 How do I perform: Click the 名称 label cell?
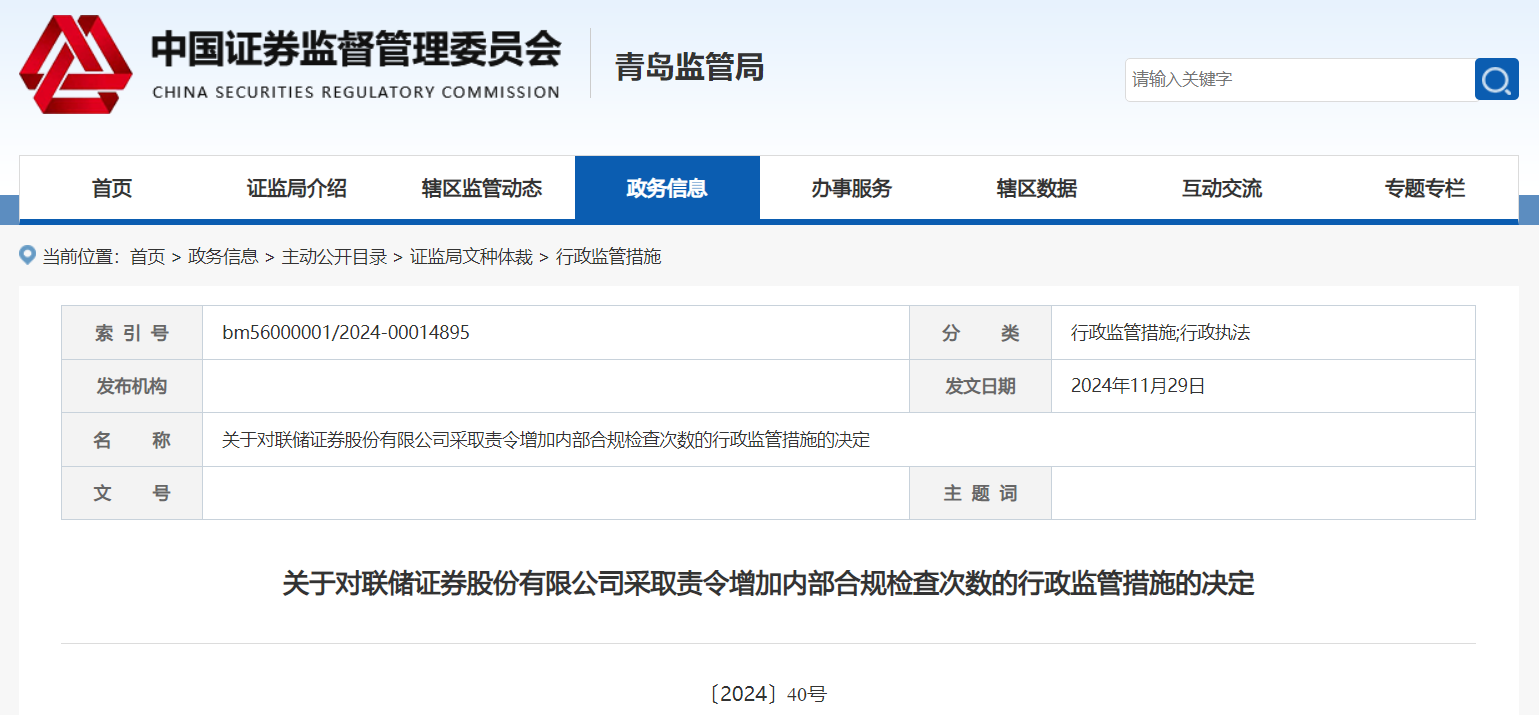point(132,440)
